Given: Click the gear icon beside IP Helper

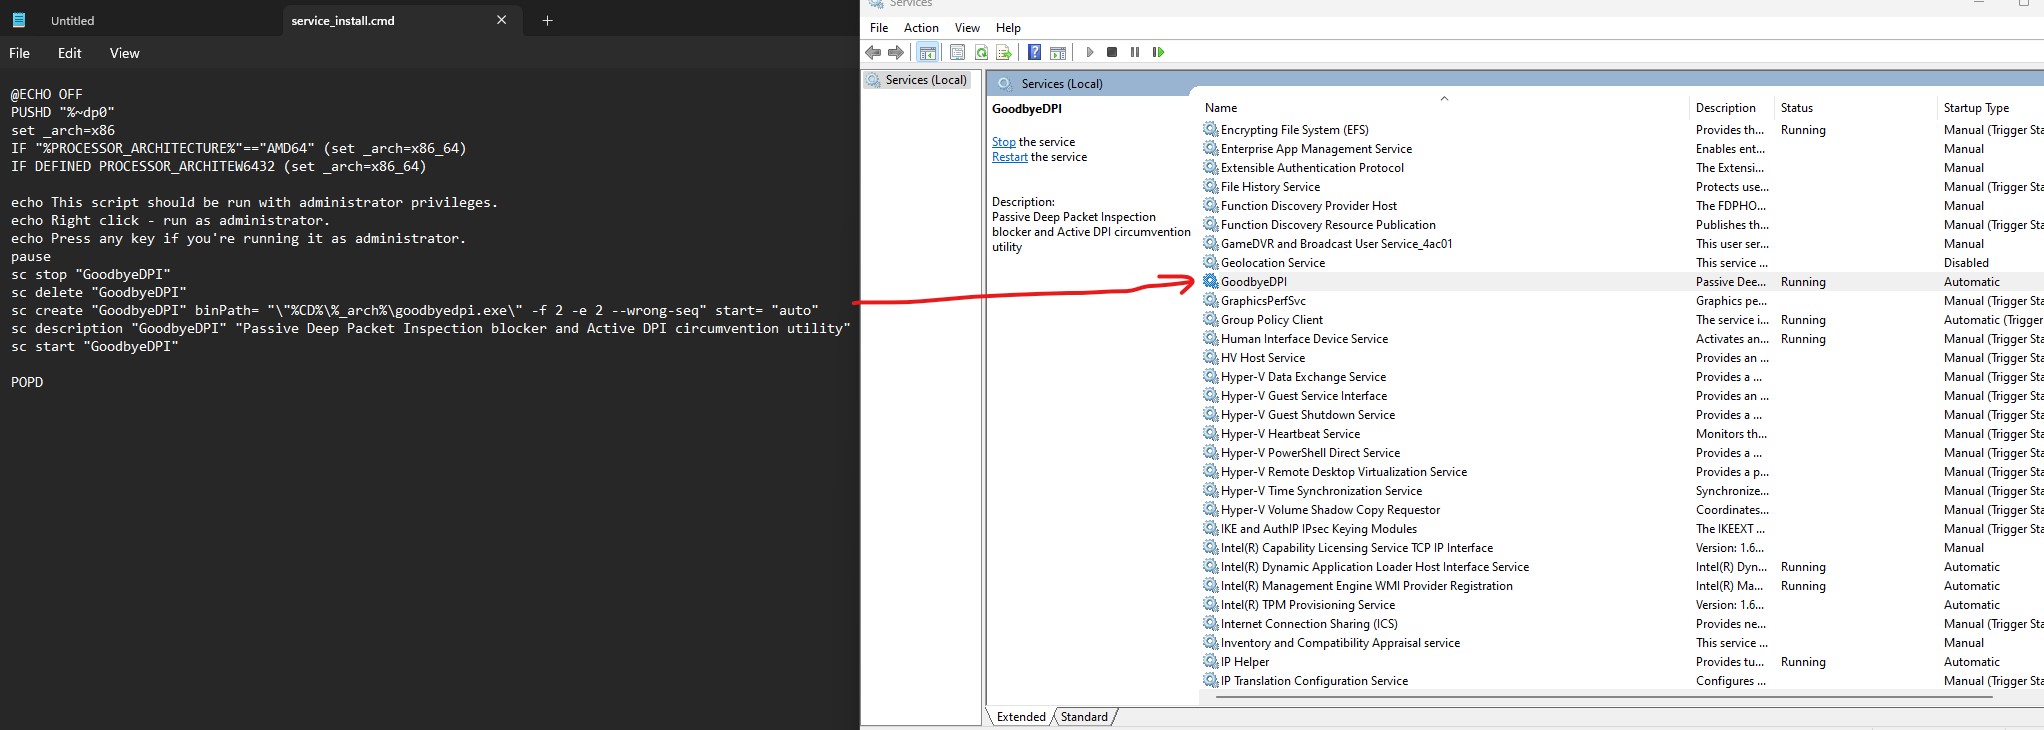Looking at the screenshot, I should (x=1210, y=662).
